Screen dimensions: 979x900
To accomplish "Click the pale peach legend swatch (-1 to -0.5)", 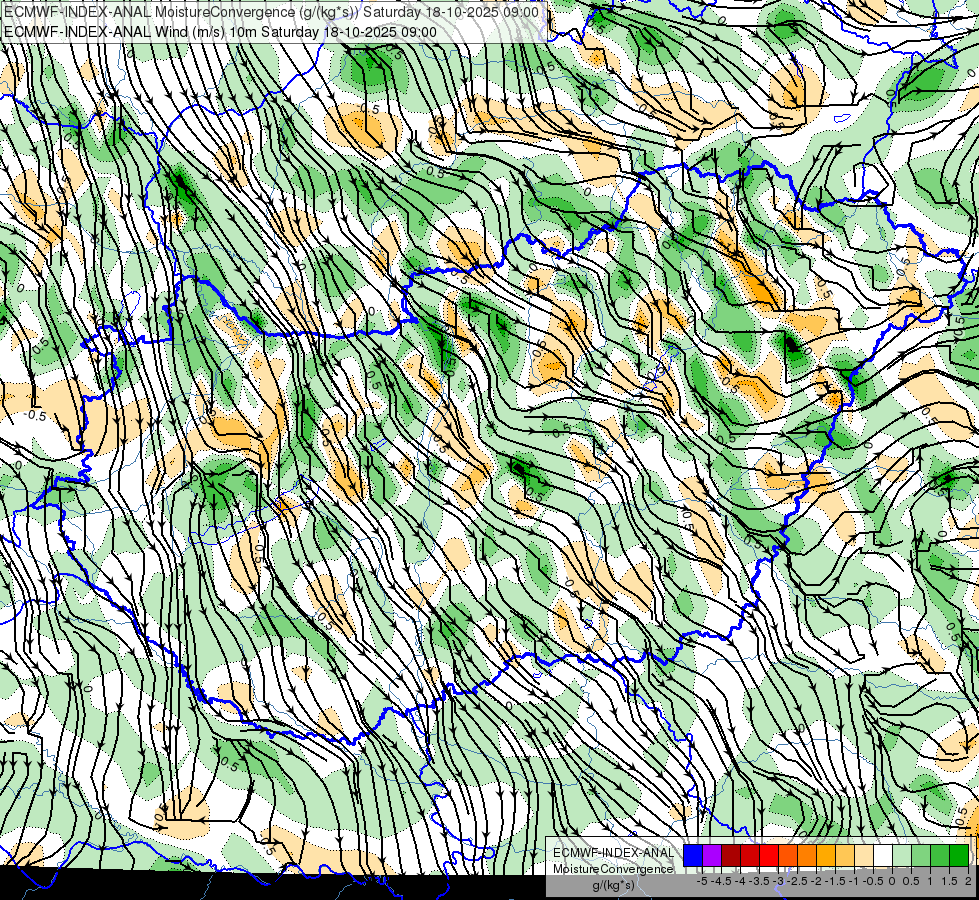I will coord(864,856).
